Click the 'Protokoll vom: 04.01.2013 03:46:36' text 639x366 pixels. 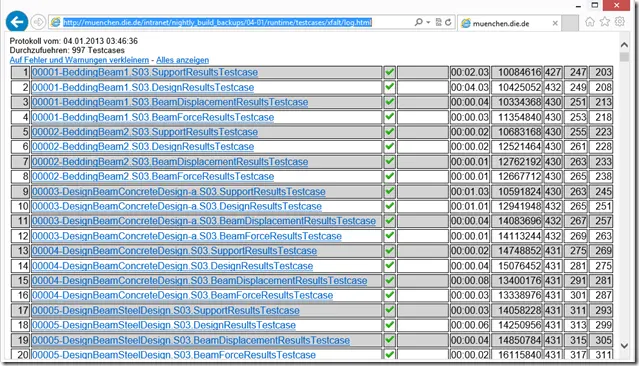pyautogui.click(x=74, y=41)
